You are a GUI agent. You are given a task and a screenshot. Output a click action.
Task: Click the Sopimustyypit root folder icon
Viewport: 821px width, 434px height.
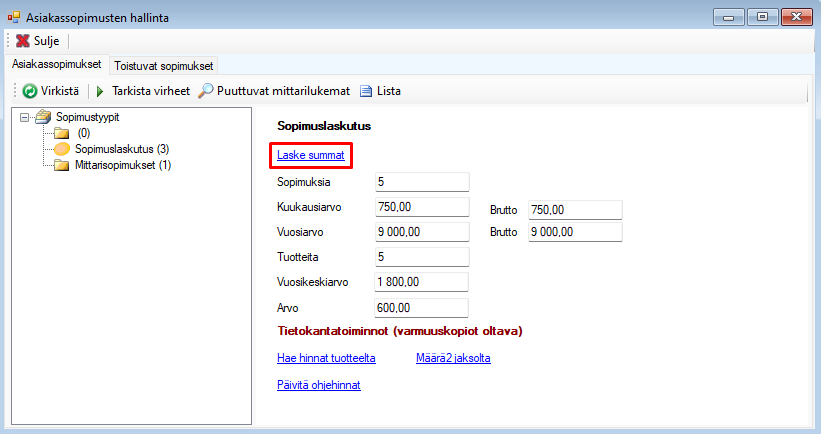(x=43, y=117)
